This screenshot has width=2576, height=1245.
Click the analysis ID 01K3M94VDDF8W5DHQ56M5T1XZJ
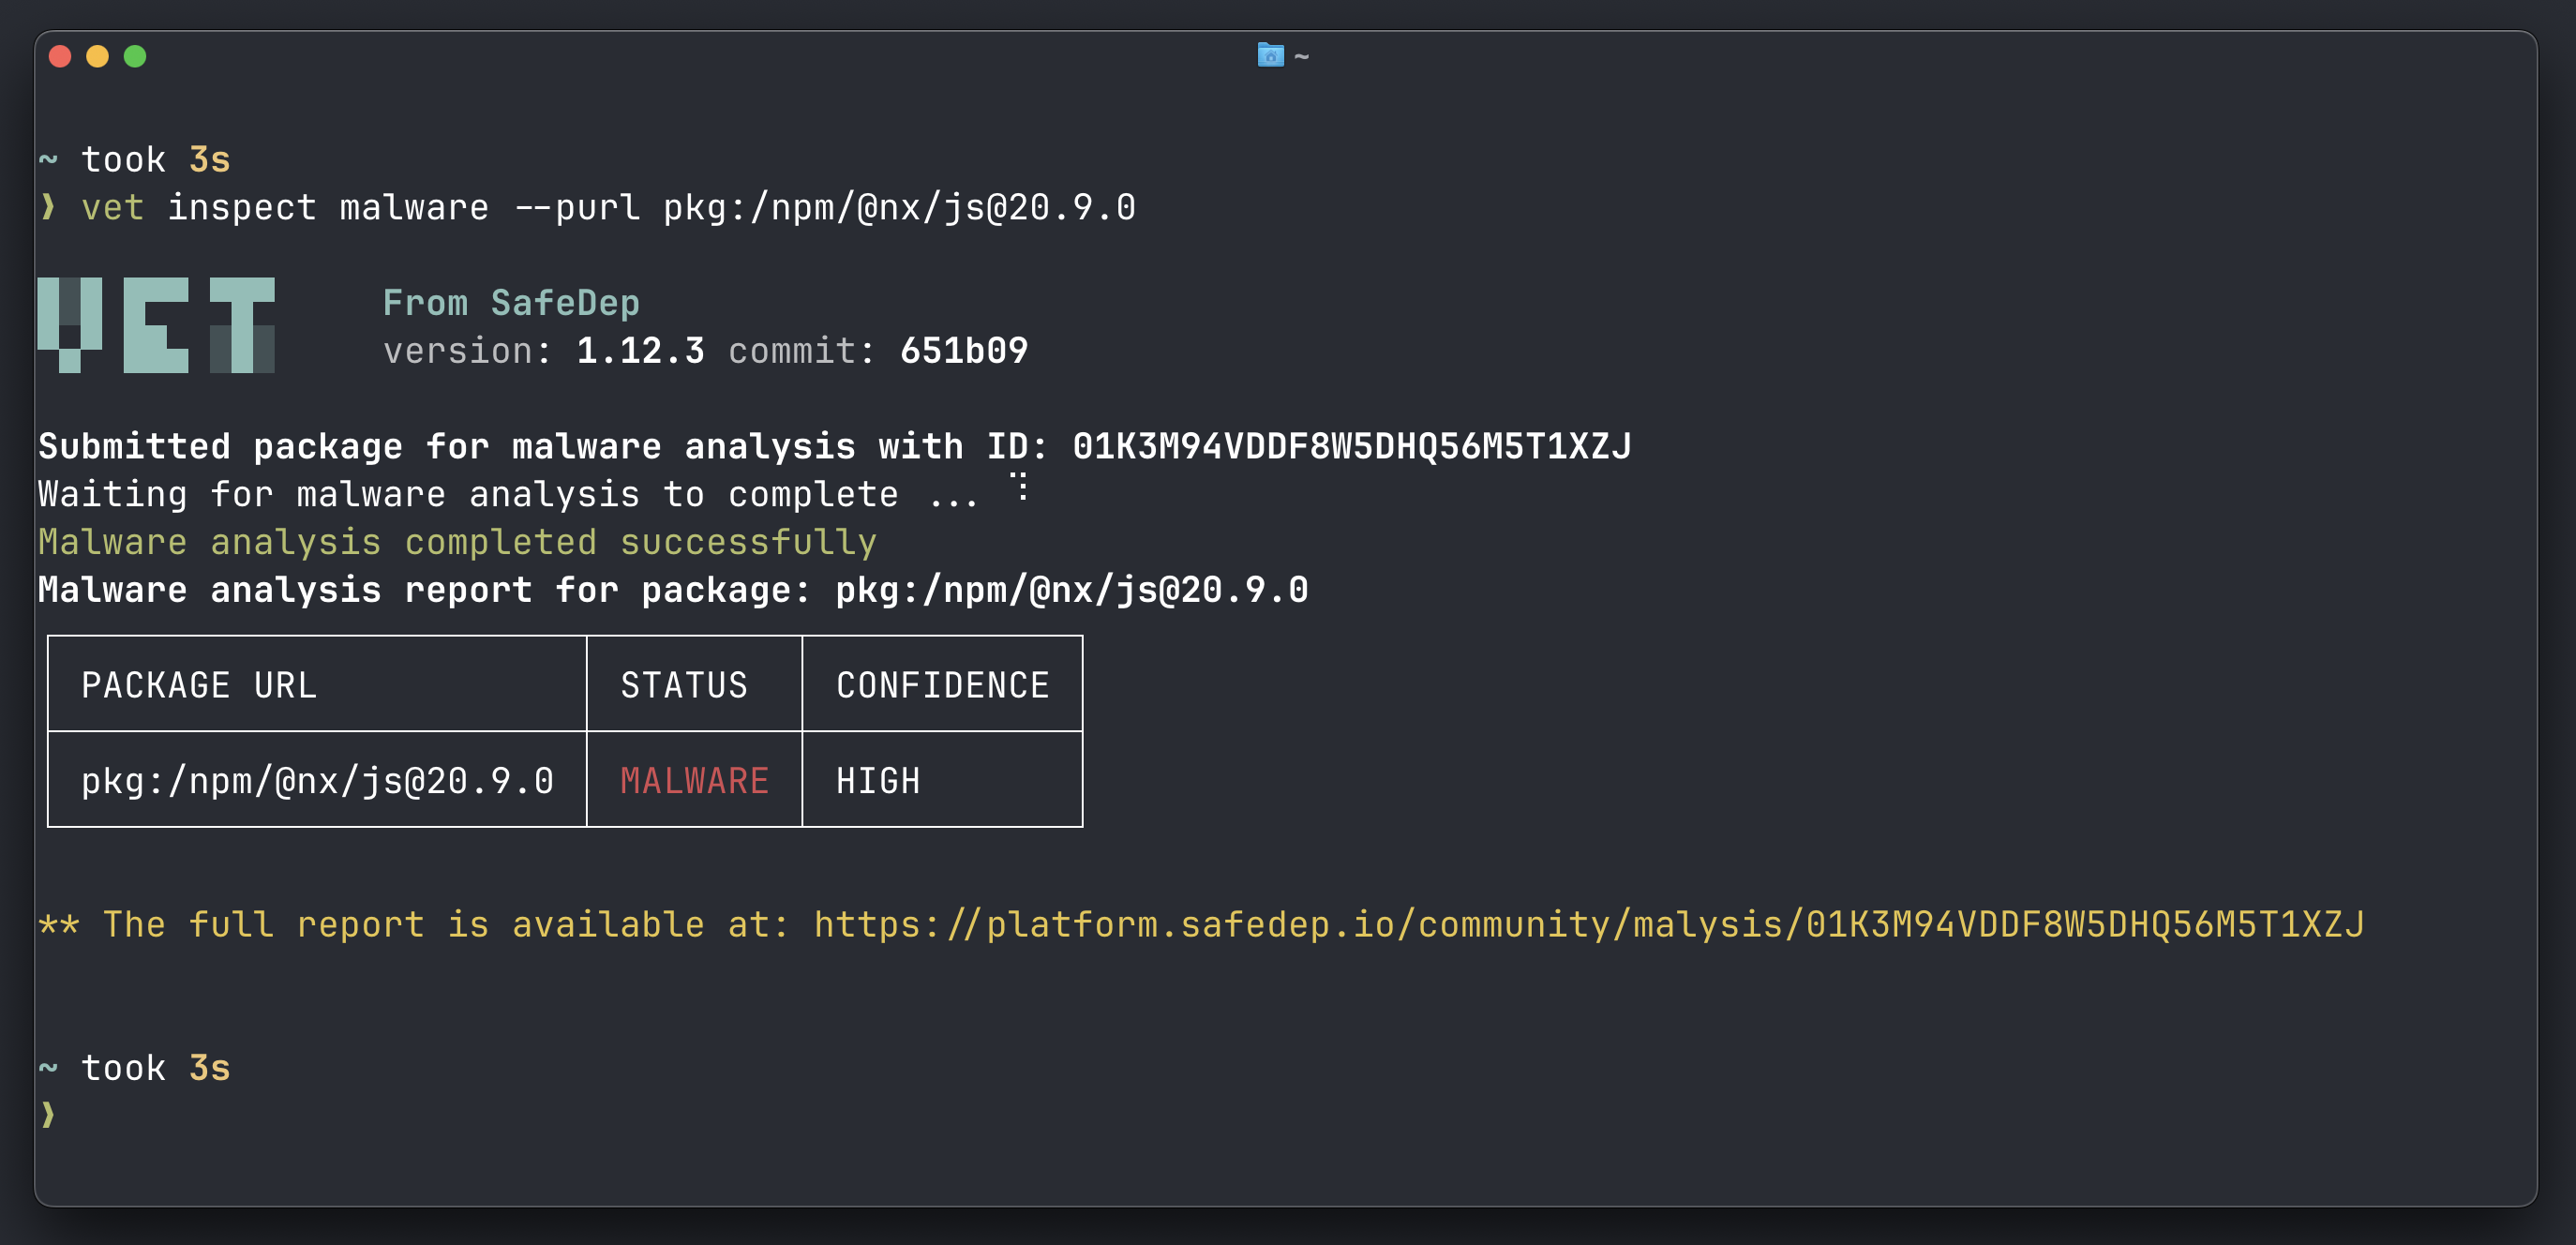coord(1351,446)
